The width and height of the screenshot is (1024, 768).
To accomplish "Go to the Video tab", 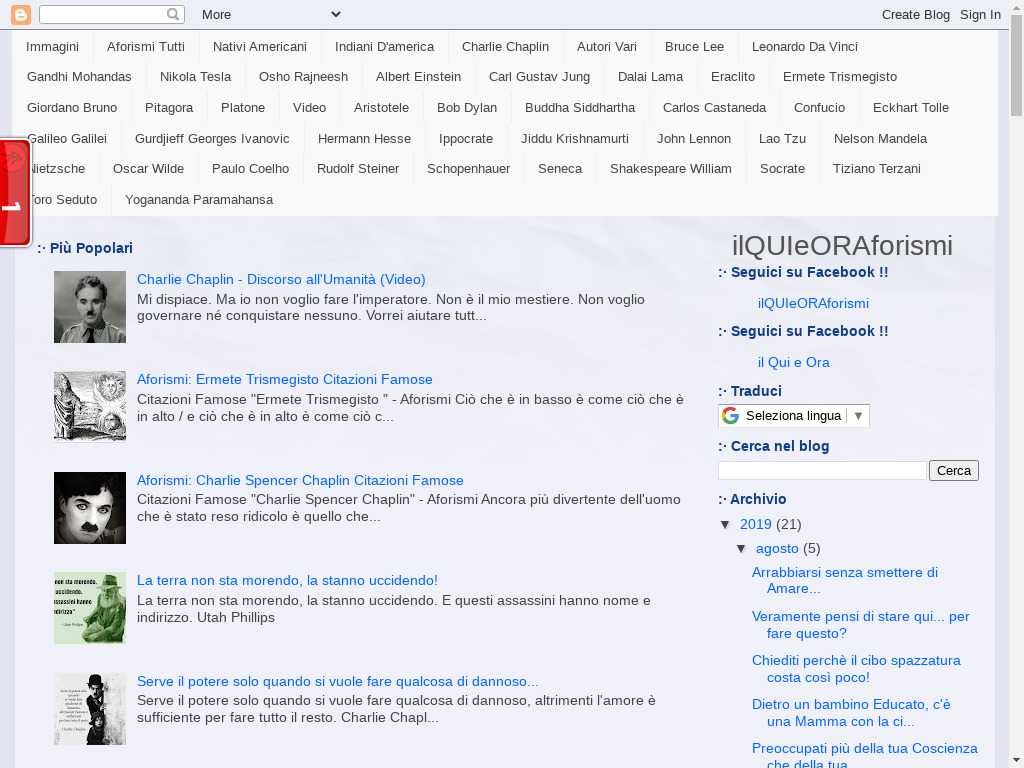I will tap(310, 107).
